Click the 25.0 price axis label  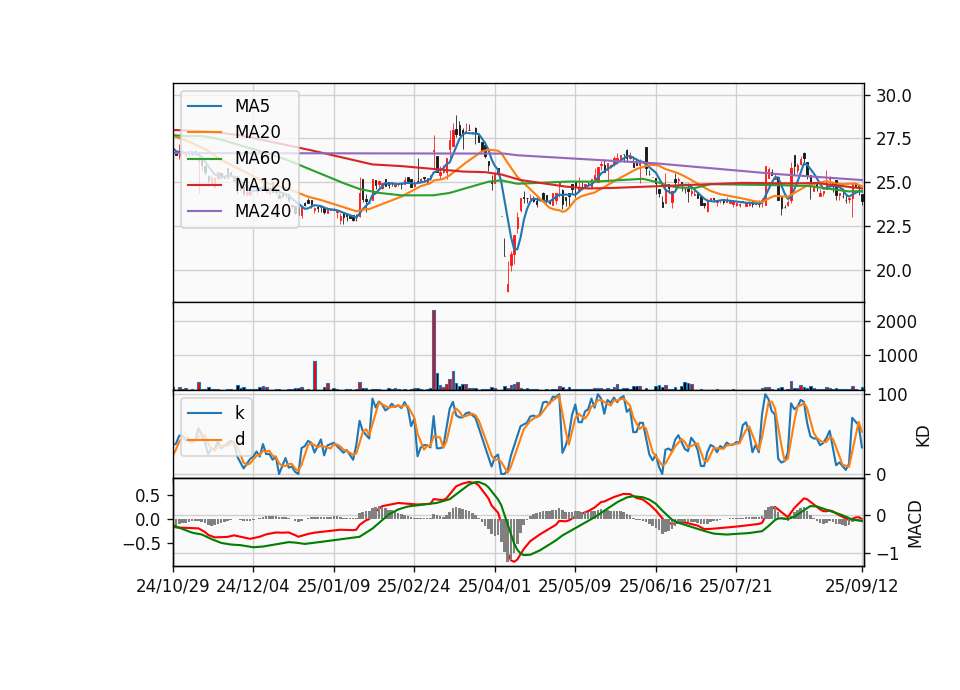tap(893, 183)
